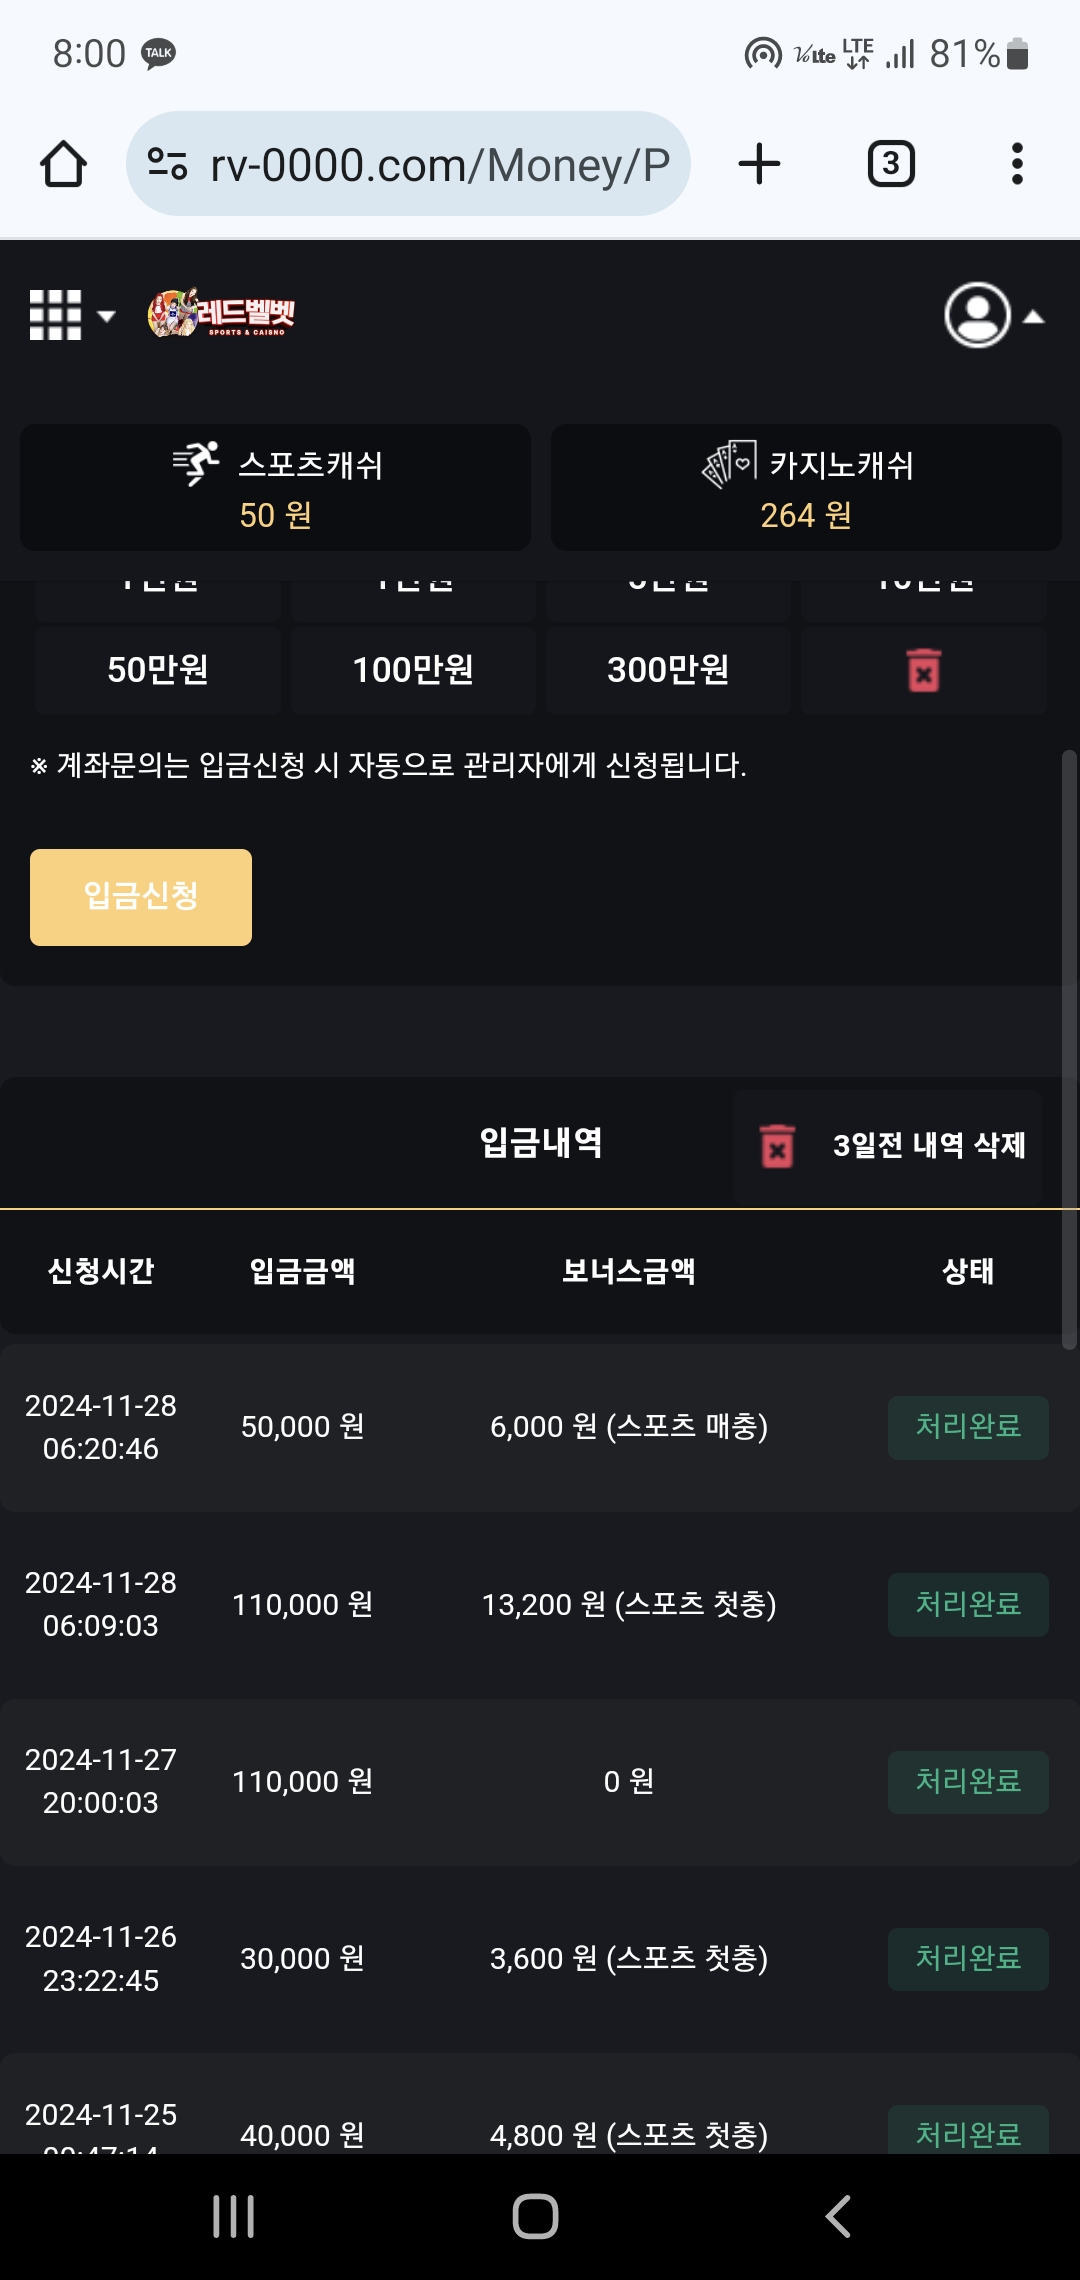The image size is (1080, 2280).
Task: Open the user profile icon
Action: point(977,316)
